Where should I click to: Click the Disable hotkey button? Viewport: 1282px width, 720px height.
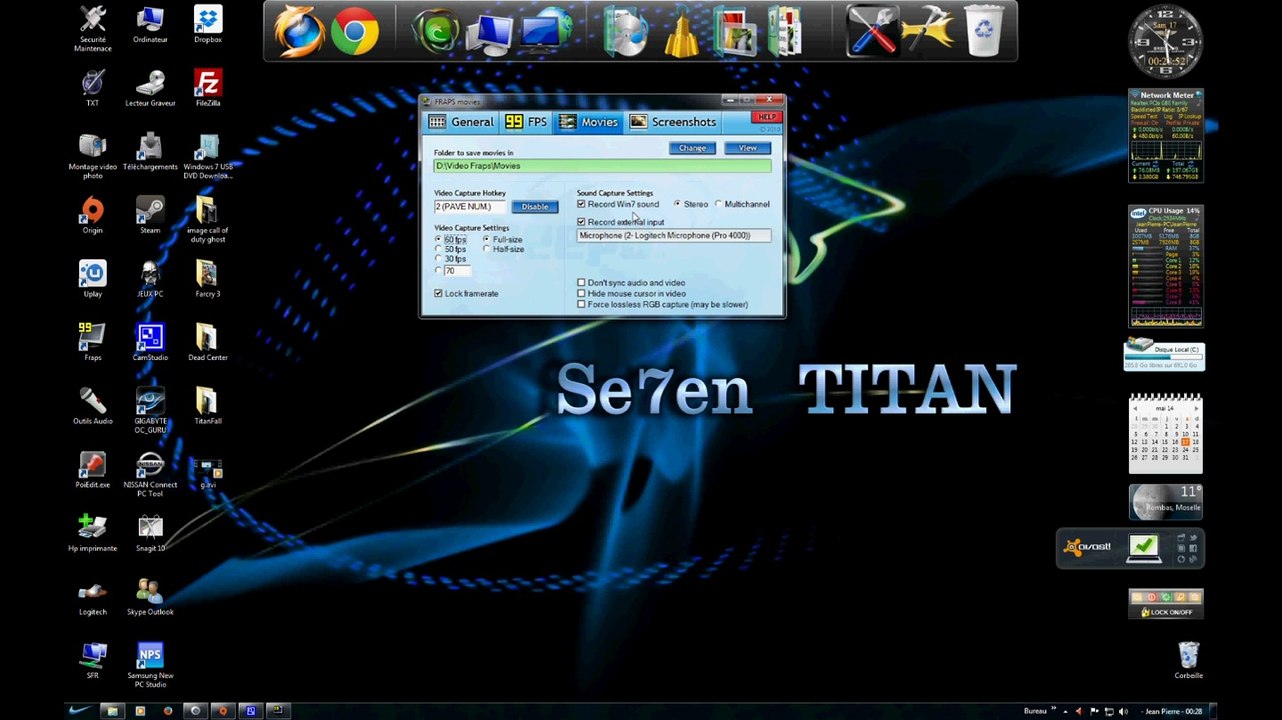(534, 207)
